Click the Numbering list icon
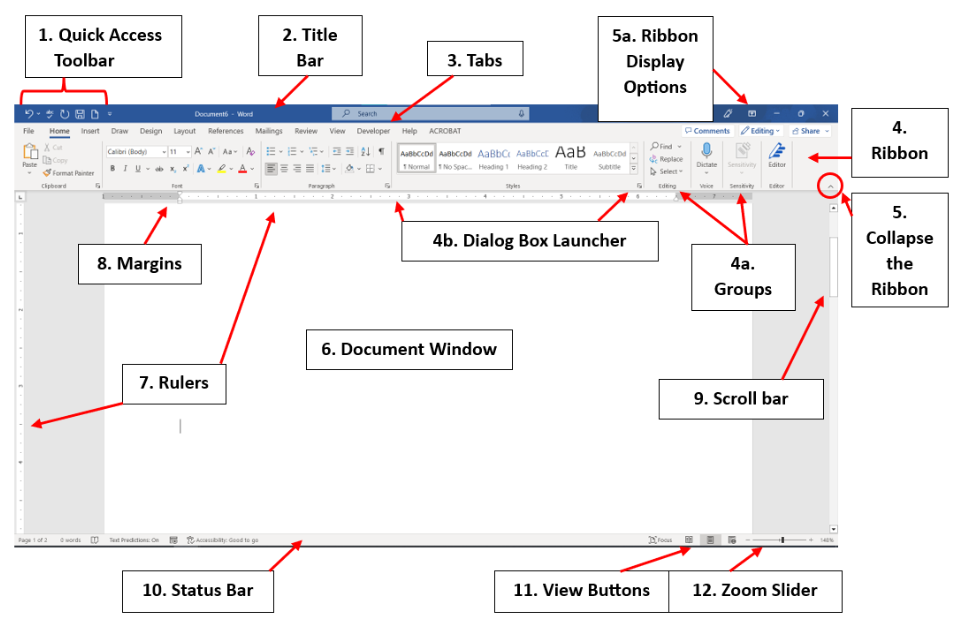Screen dimensions: 958x620 pyautogui.click(x=292, y=151)
